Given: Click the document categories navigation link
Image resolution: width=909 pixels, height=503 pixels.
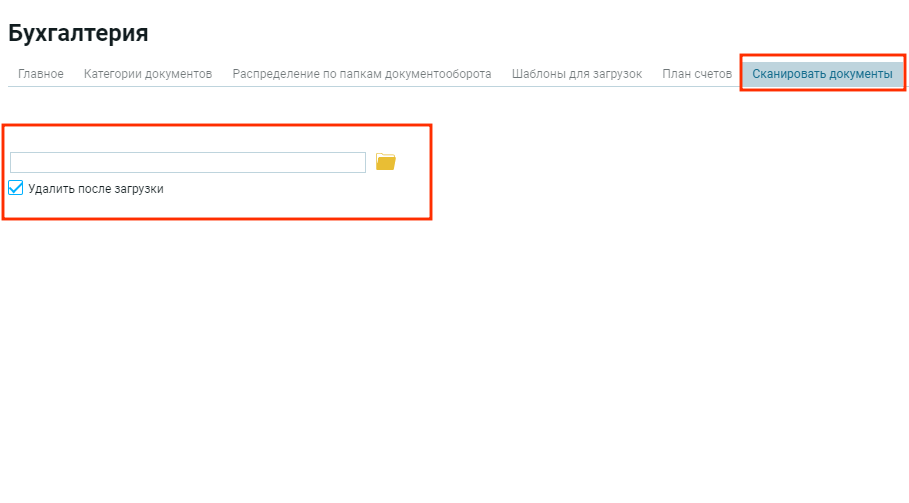Looking at the screenshot, I should (x=148, y=74).
